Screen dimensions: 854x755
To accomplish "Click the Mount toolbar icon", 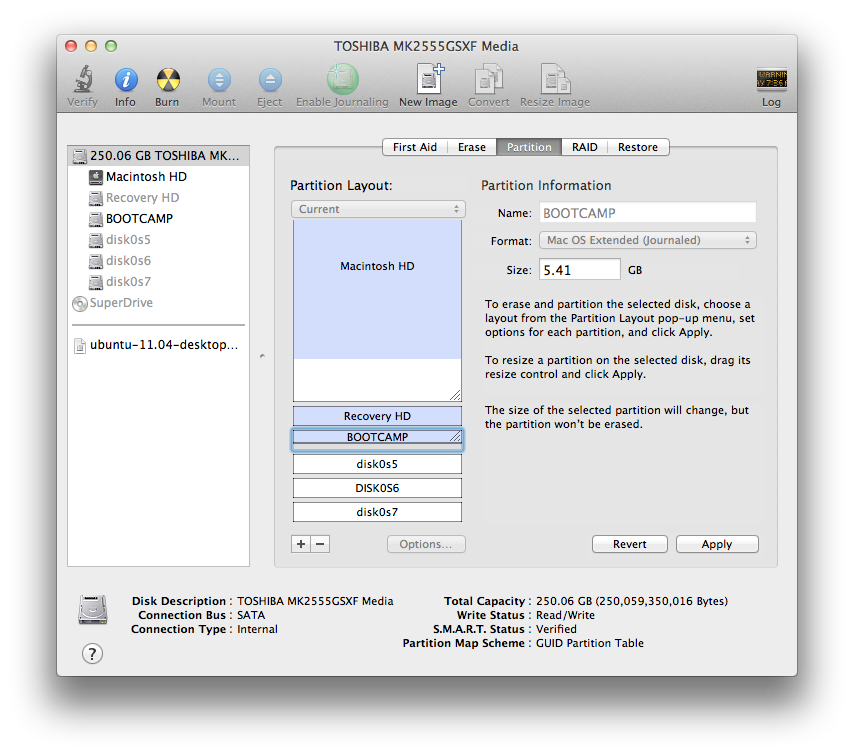I will point(219,80).
